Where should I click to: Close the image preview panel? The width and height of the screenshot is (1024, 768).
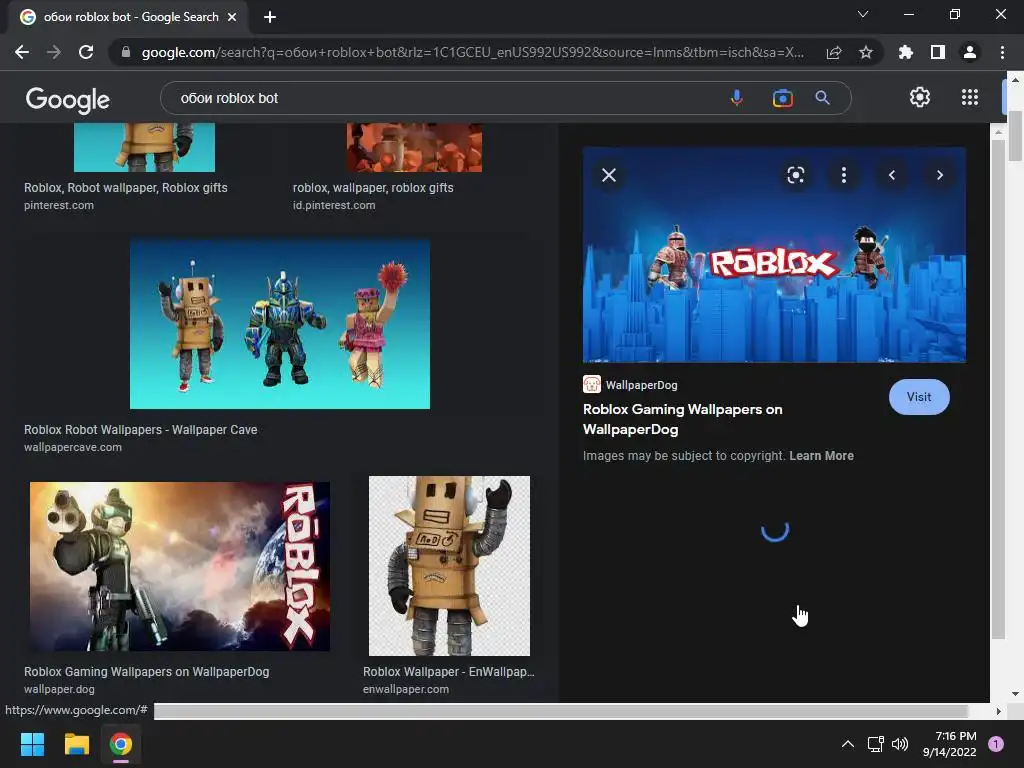pyautogui.click(x=609, y=175)
